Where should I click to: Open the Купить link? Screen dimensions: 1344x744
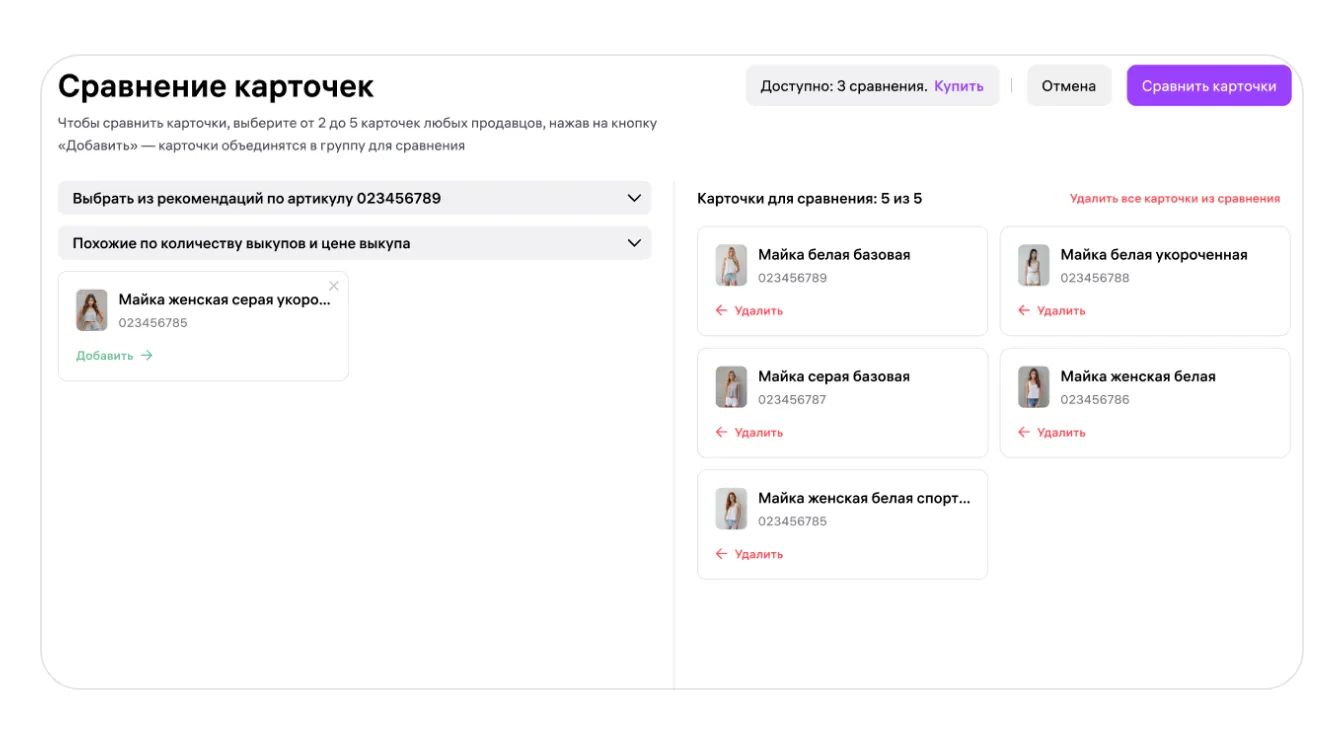[958, 86]
